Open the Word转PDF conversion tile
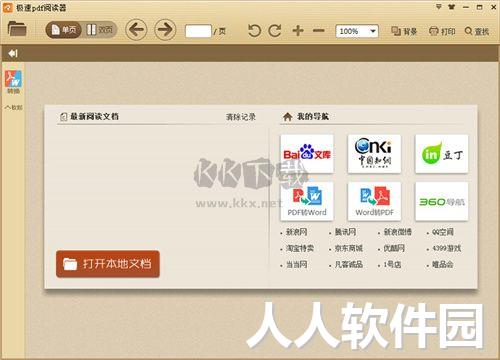 pos(374,201)
